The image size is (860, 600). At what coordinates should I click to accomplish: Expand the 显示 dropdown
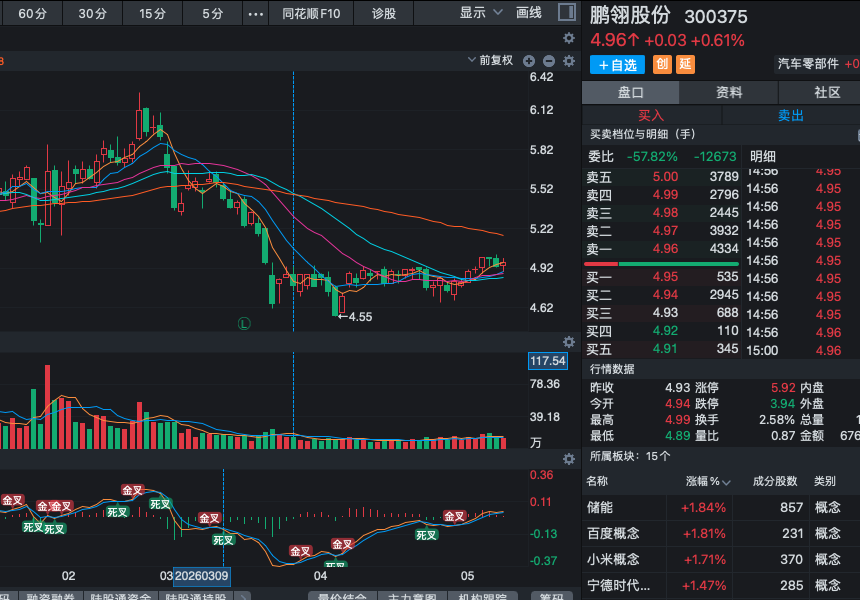tap(480, 13)
